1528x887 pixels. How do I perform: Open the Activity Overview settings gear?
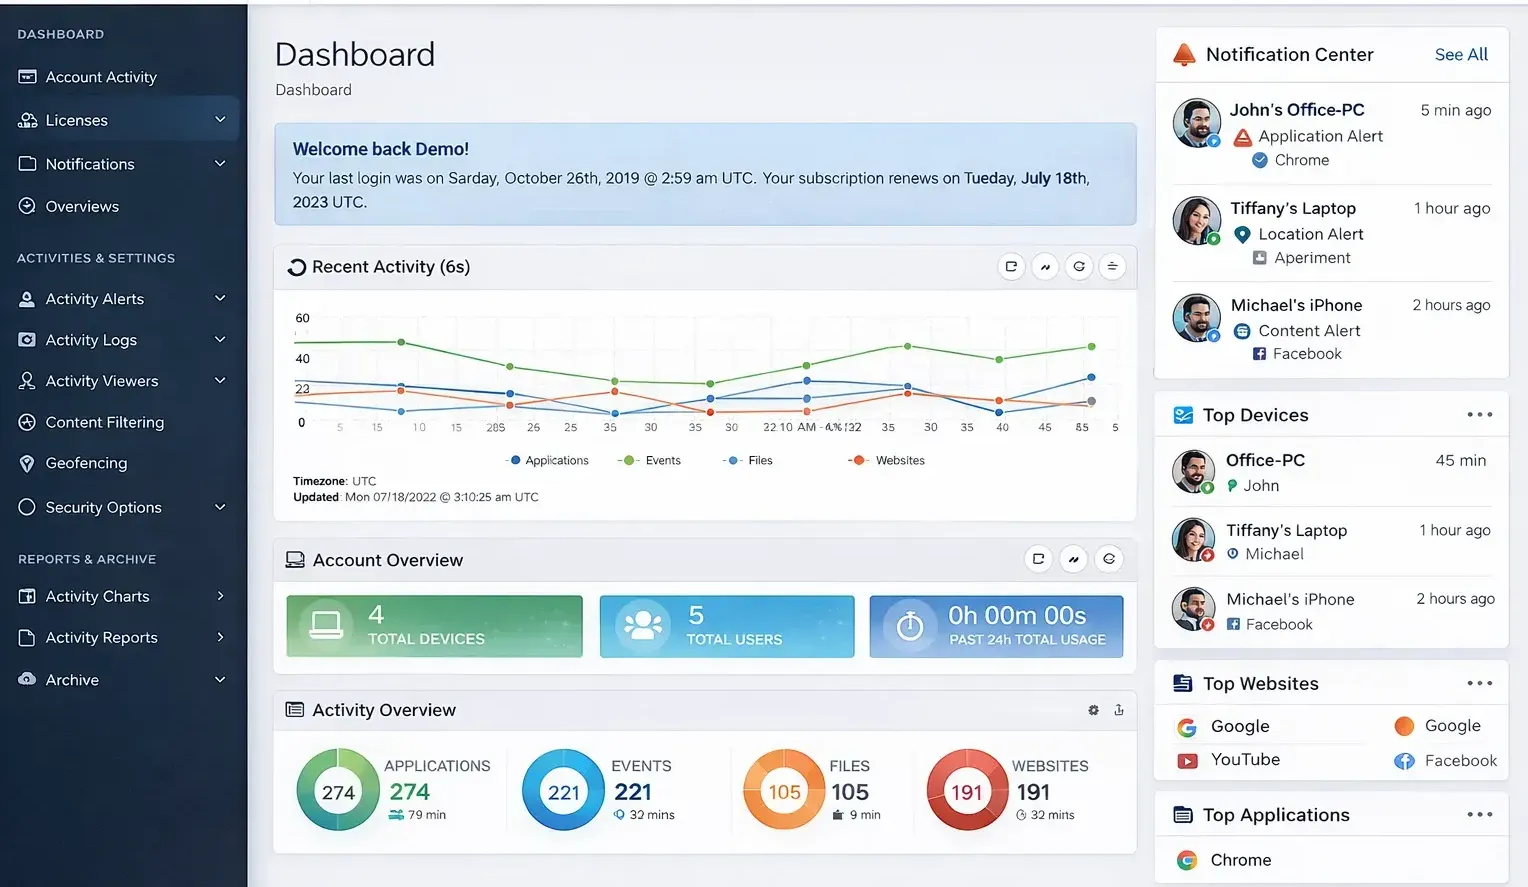tap(1093, 710)
